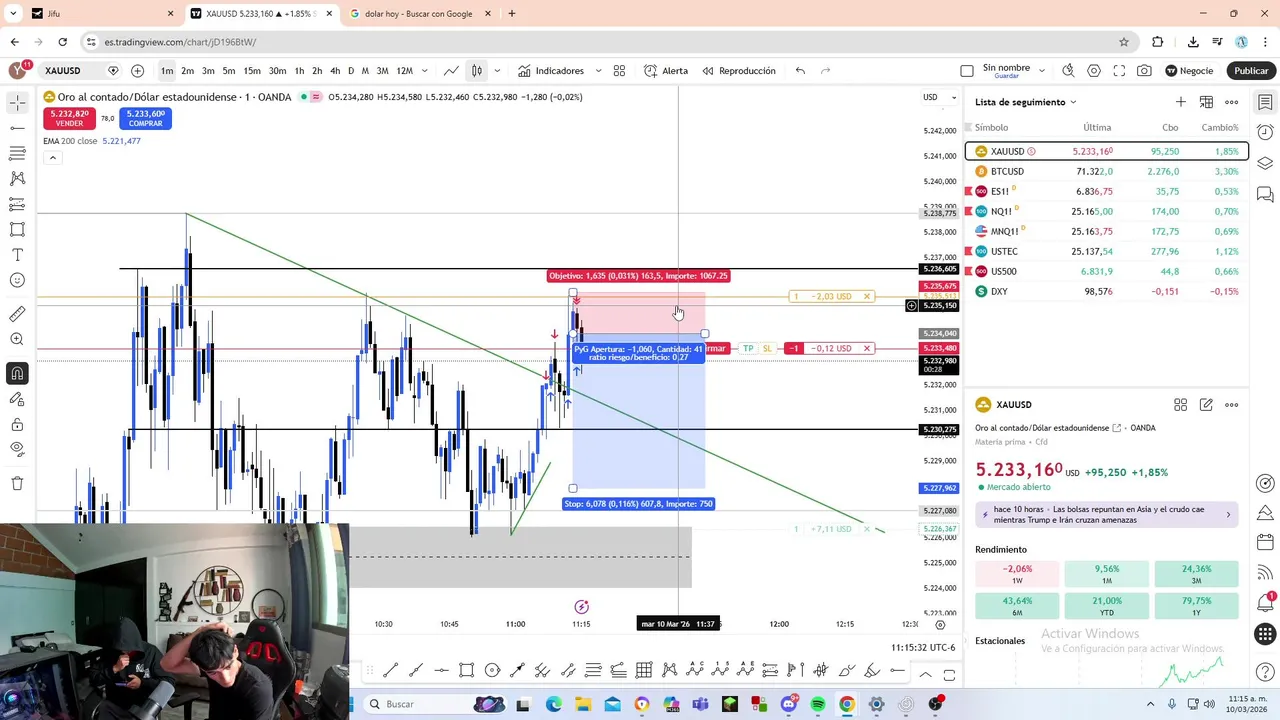This screenshot has height=720, width=1280.
Task: Collapse the bottom panel up chevron
Action: (x=925, y=675)
